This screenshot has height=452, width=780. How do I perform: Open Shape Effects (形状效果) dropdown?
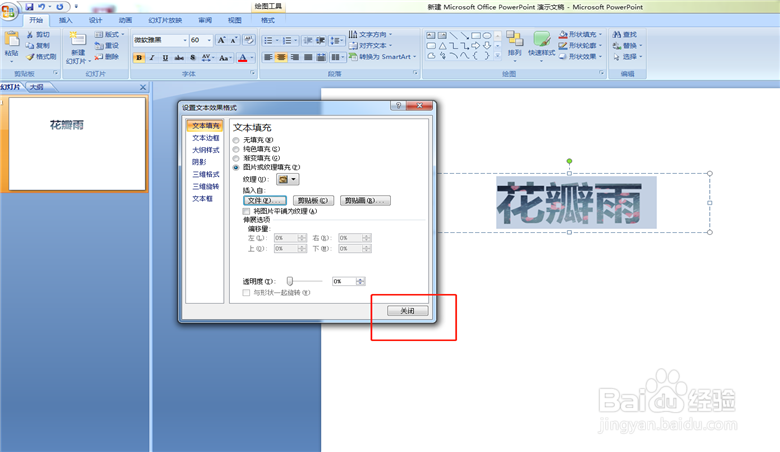(580, 57)
